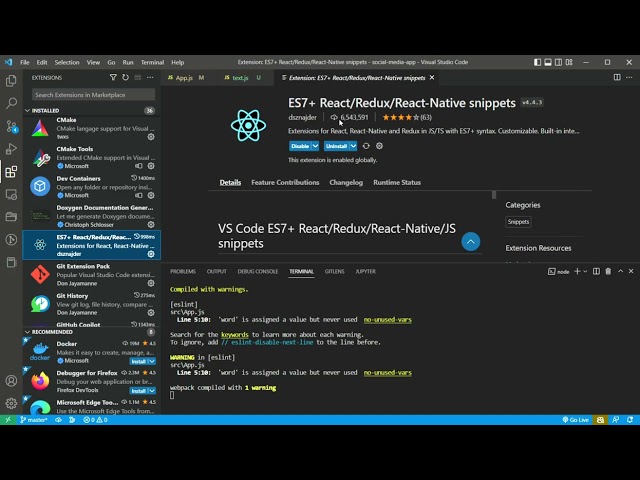The height and width of the screenshot is (480, 640).
Task: Open the Uninstall button dropdown arrow
Action: (353, 146)
